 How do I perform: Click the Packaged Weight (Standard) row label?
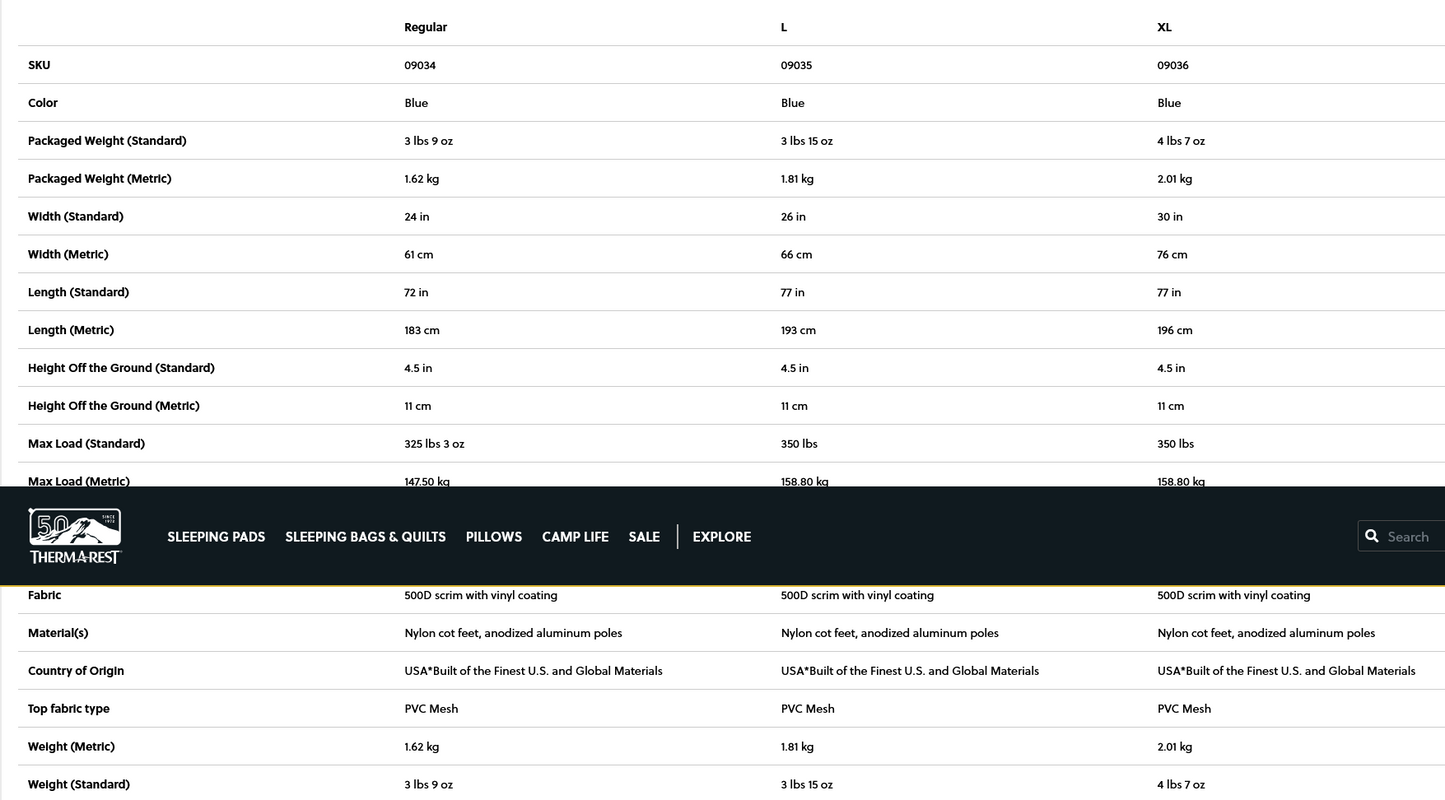pyautogui.click(x=107, y=141)
